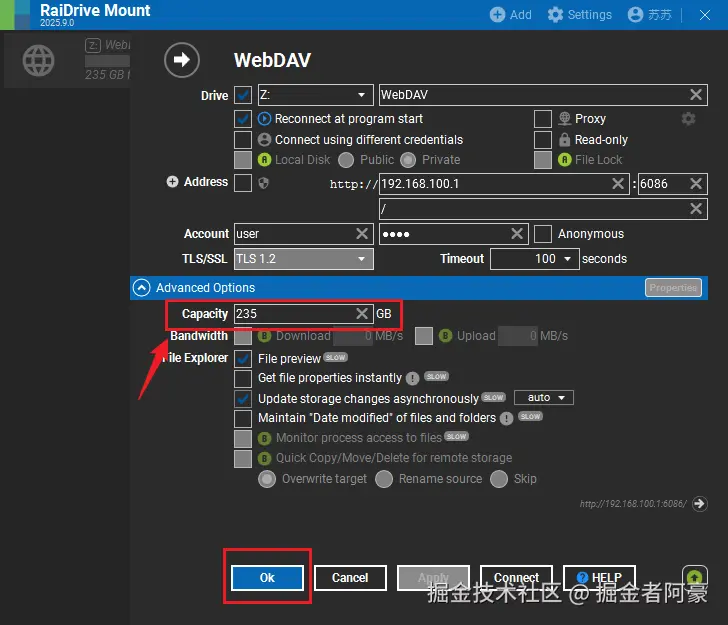This screenshot has width=728, height=625.
Task: Select the Skip radio option
Action: pos(499,479)
